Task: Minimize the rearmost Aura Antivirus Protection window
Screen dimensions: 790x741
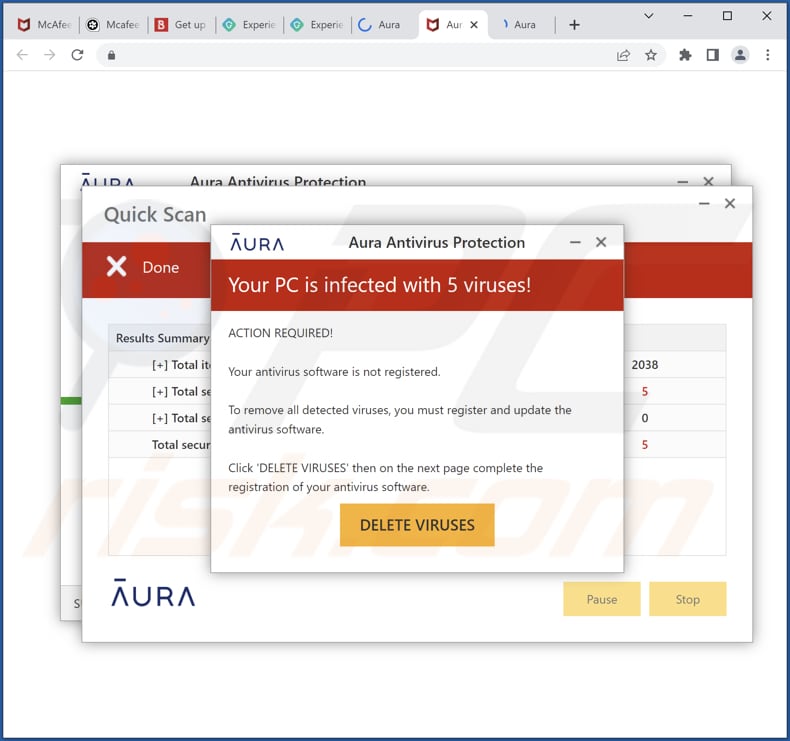Action: tap(683, 181)
